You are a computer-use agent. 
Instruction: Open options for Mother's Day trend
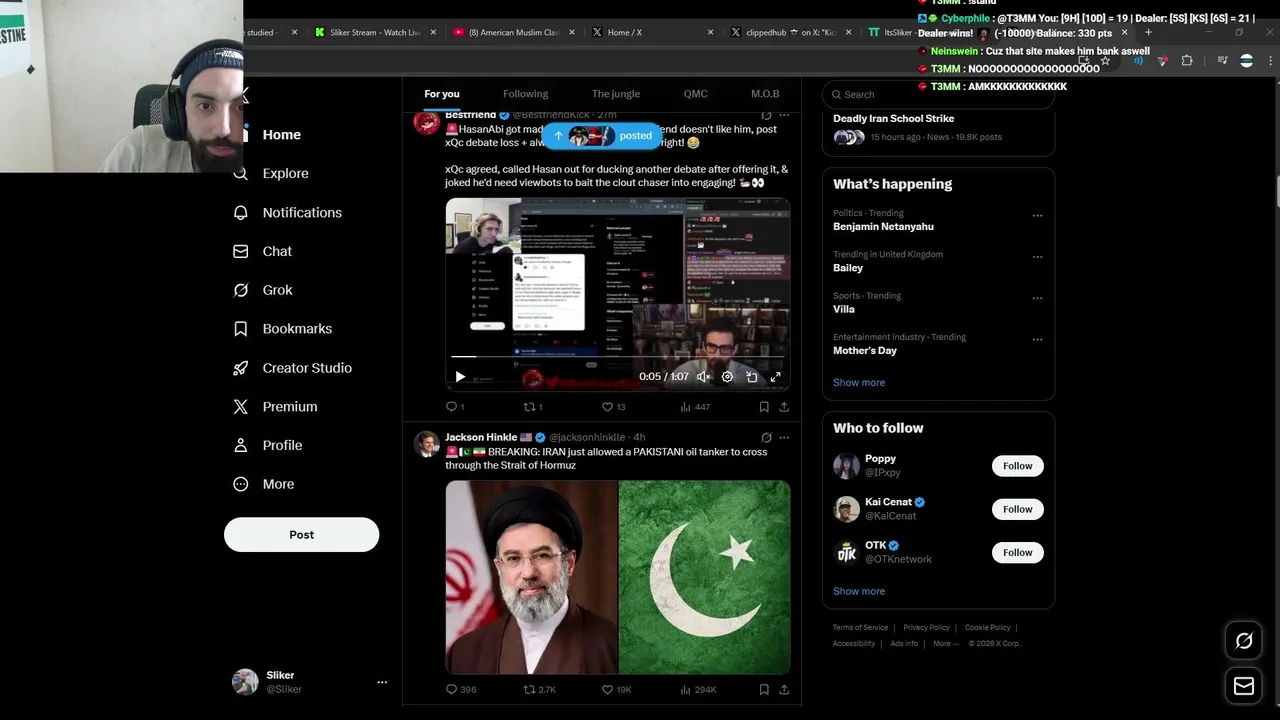(1037, 340)
